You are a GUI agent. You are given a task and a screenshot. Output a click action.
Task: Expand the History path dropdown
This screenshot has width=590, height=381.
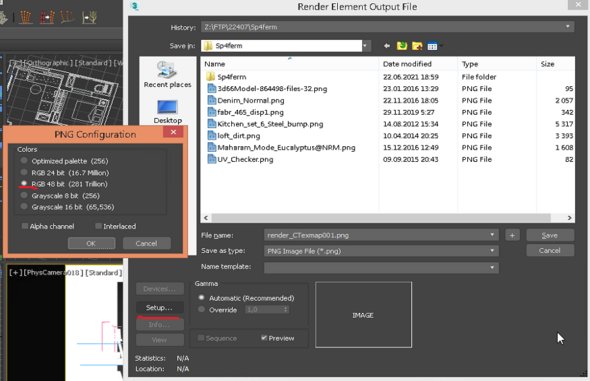567,26
